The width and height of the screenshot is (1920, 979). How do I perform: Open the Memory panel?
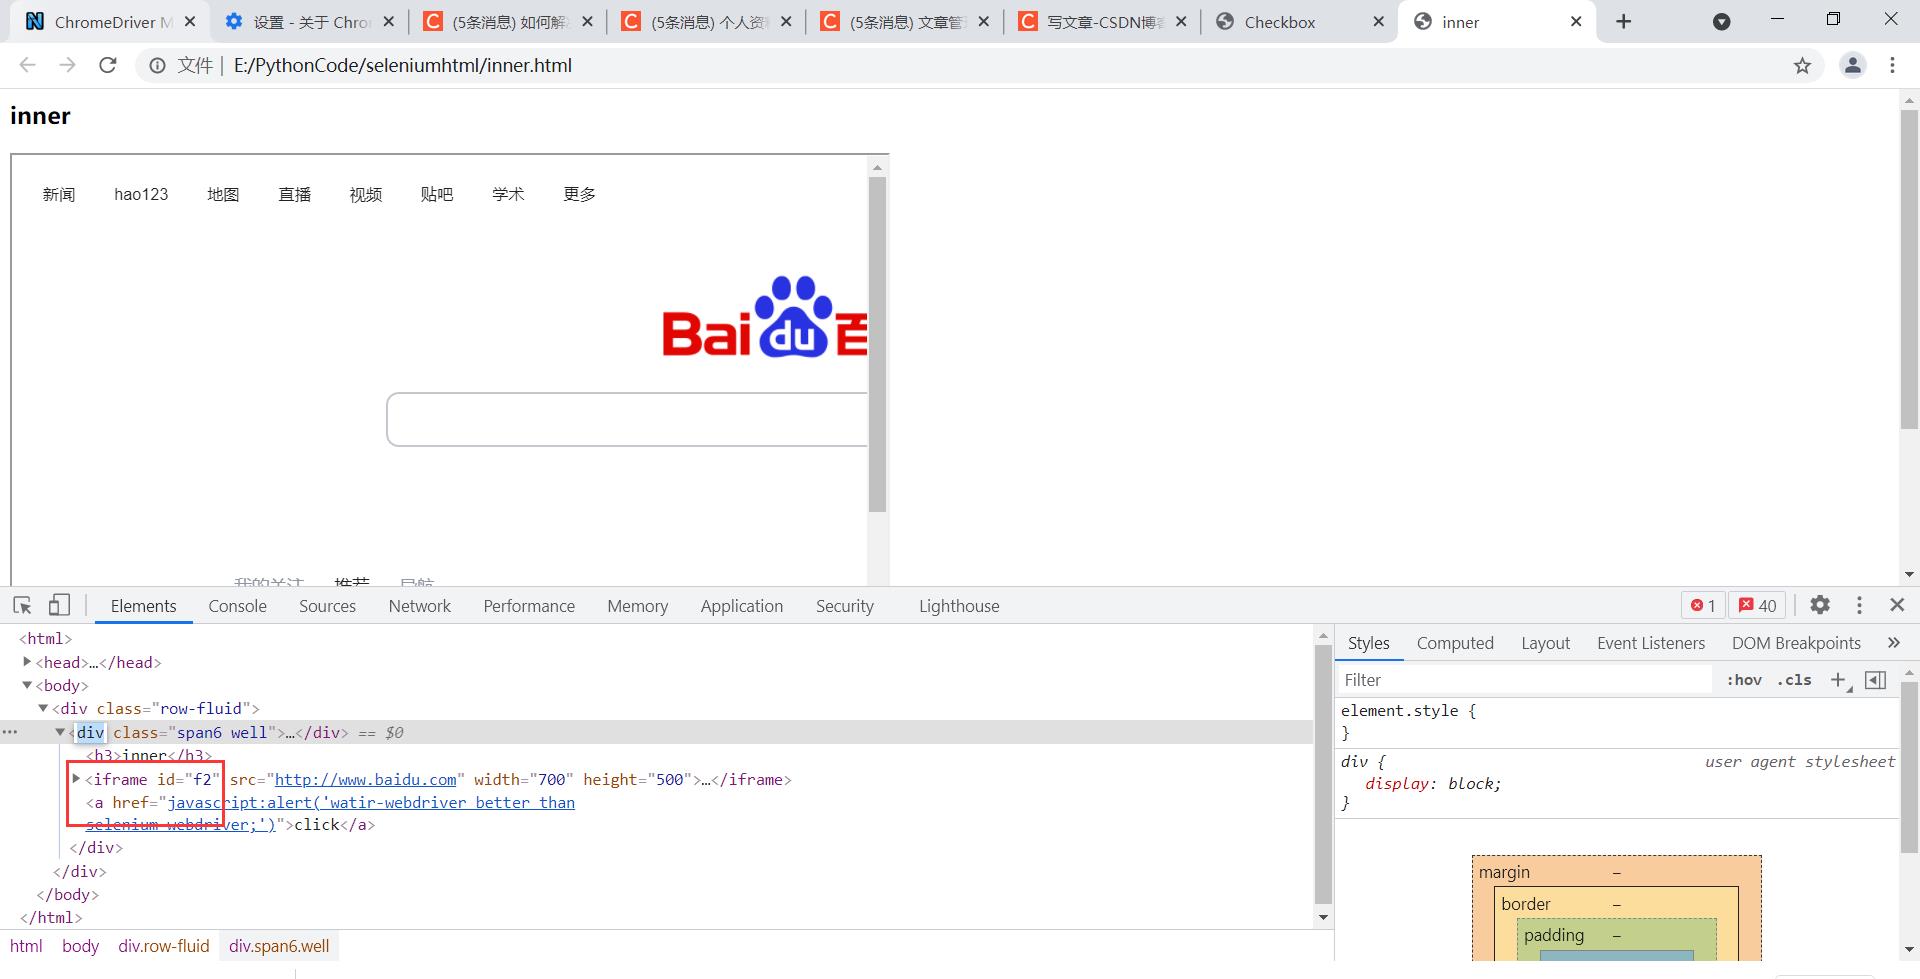(637, 606)
